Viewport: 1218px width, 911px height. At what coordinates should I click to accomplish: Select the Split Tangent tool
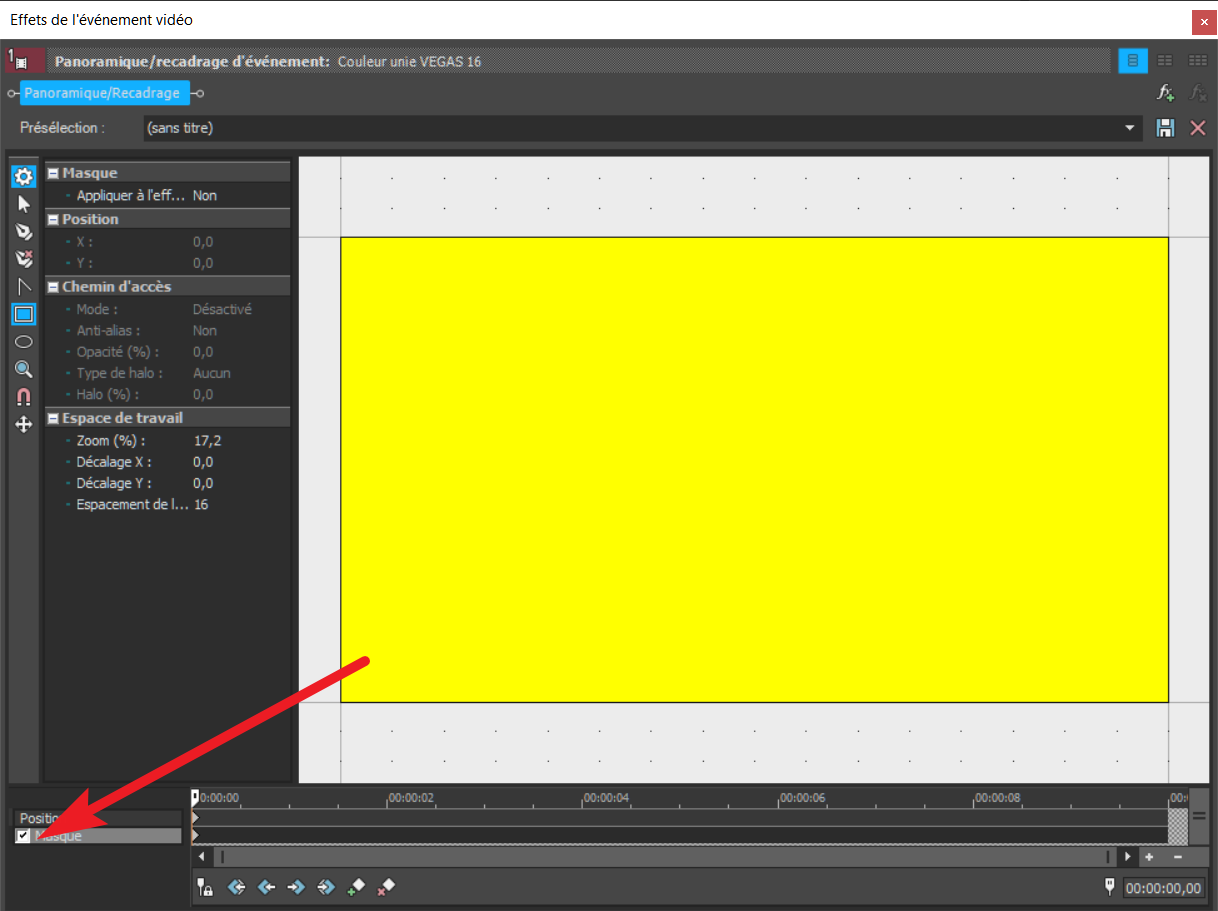24,287
